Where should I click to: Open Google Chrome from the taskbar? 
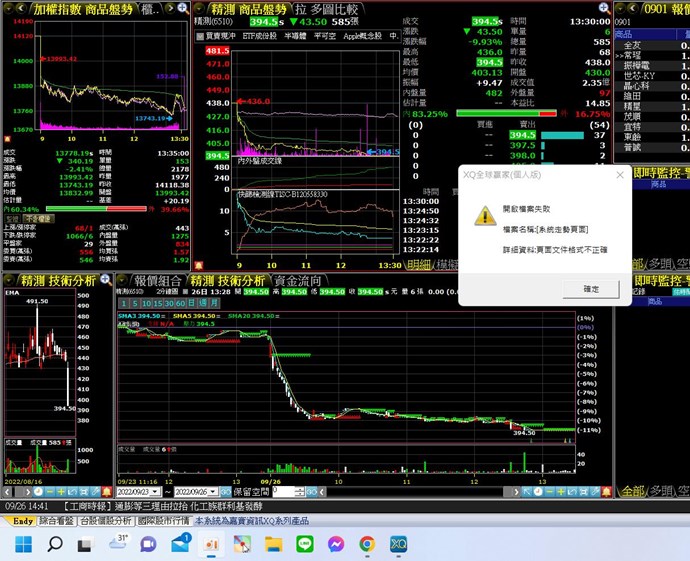(x=367, y=544)
